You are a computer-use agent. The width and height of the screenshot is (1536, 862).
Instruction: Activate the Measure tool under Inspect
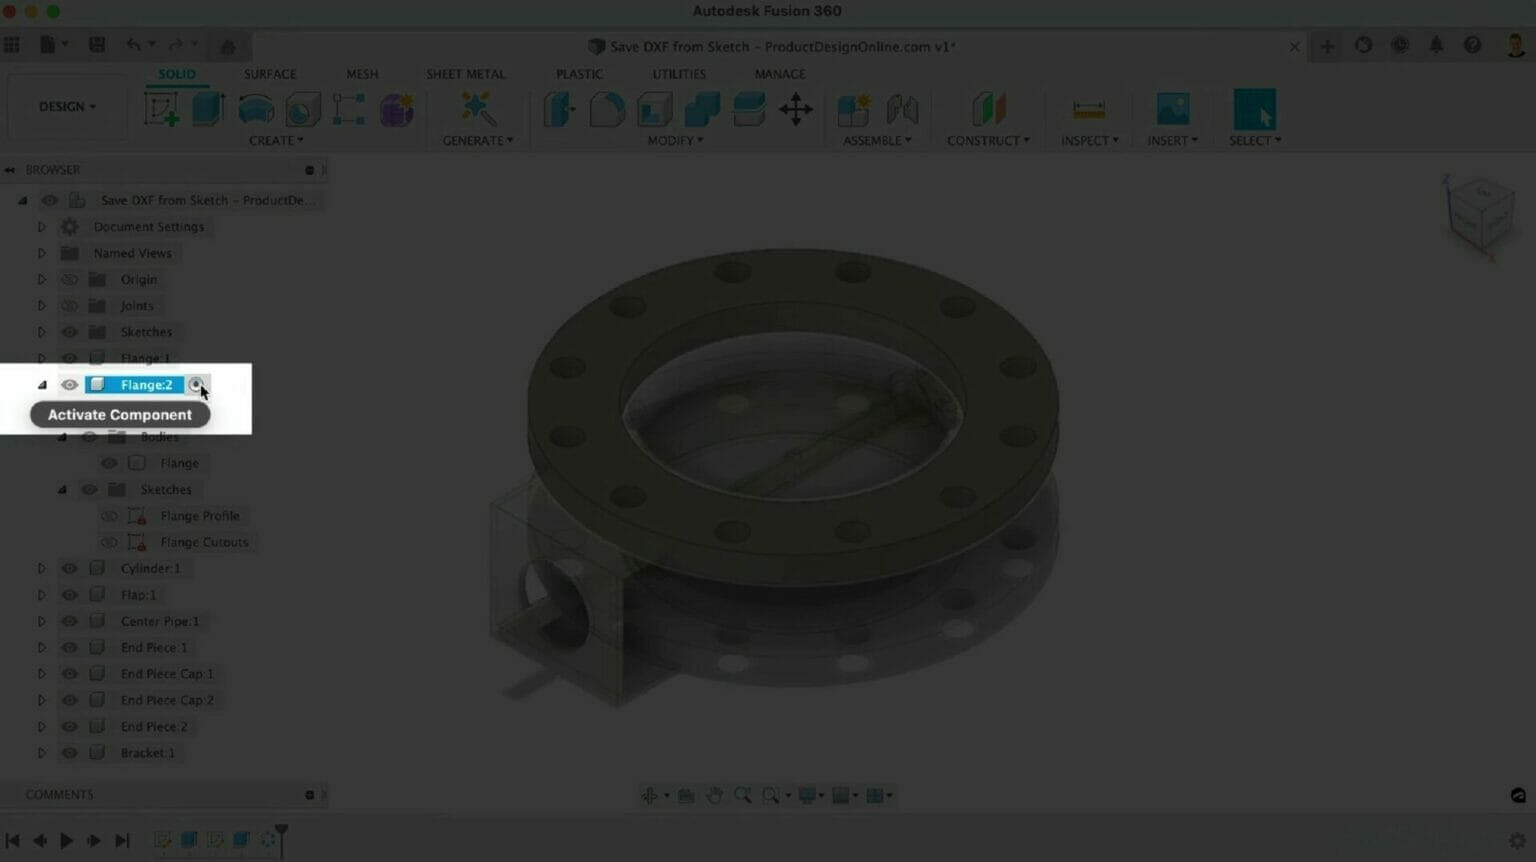pyautogui.click(x=1088, y=109)
